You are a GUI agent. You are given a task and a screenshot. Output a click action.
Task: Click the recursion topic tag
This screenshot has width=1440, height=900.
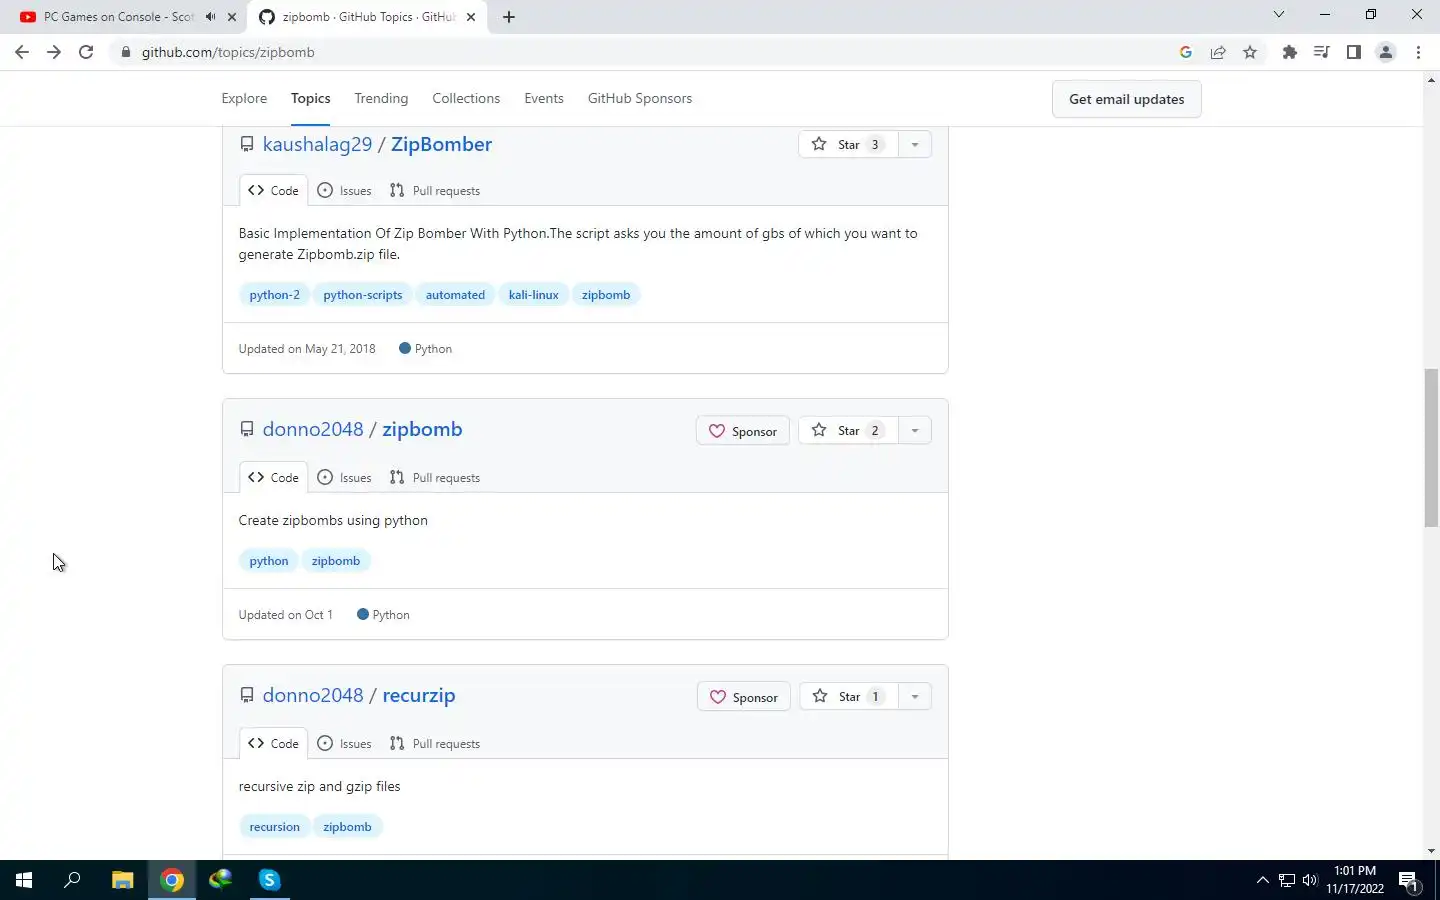274,827
